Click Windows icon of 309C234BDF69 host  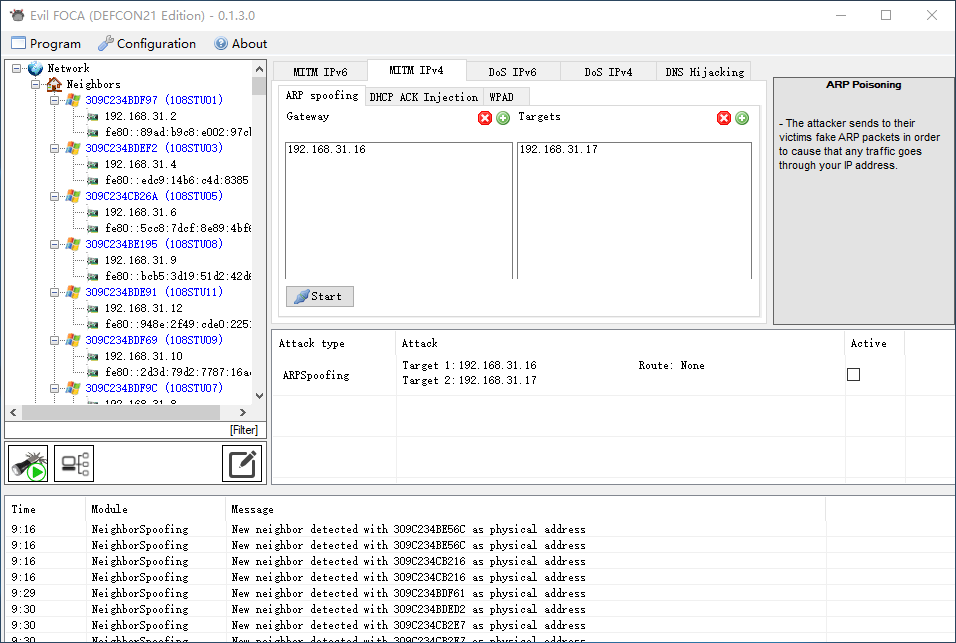pyautogui.click(x=73, y=340)
